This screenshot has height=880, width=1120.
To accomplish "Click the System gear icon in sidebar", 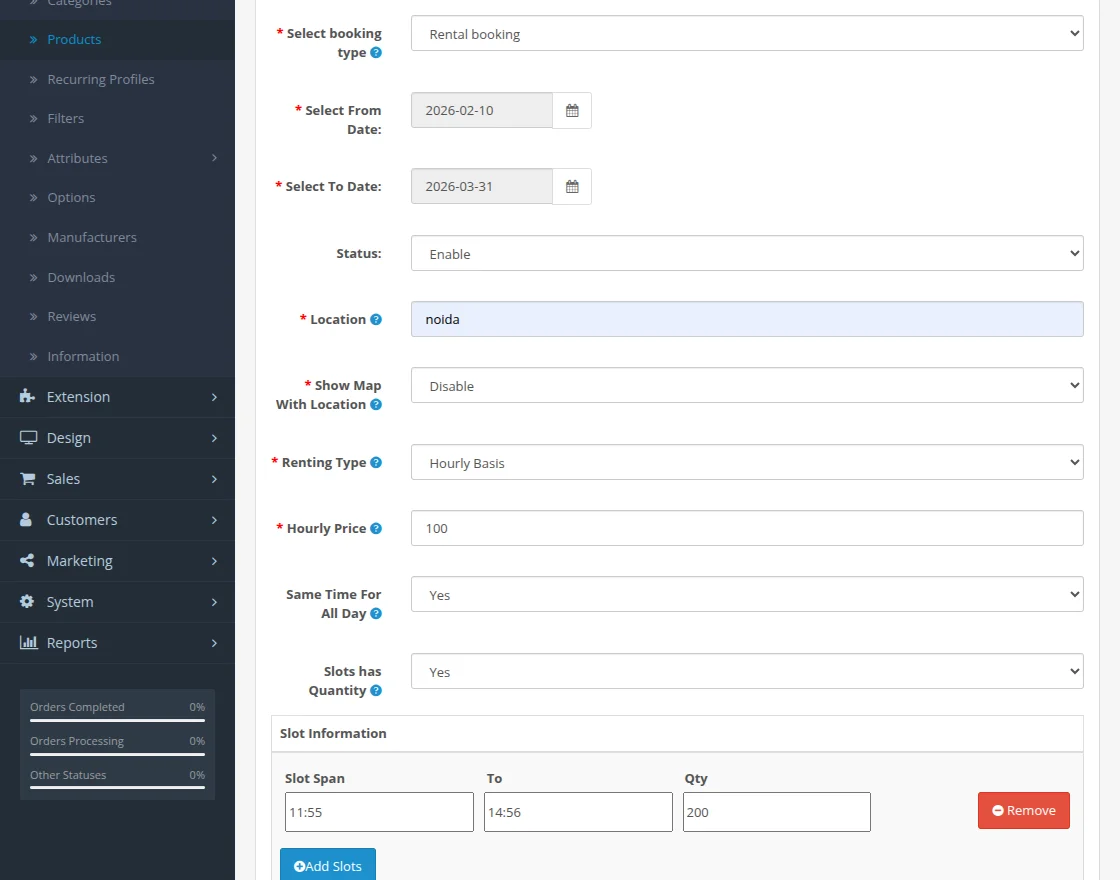I will (28, 602).
